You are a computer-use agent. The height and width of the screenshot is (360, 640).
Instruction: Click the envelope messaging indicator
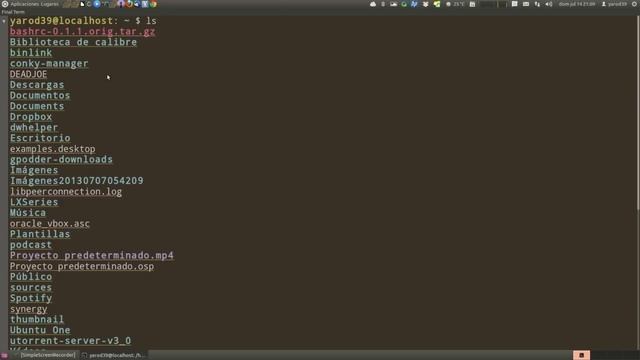(x=526, y=4)
